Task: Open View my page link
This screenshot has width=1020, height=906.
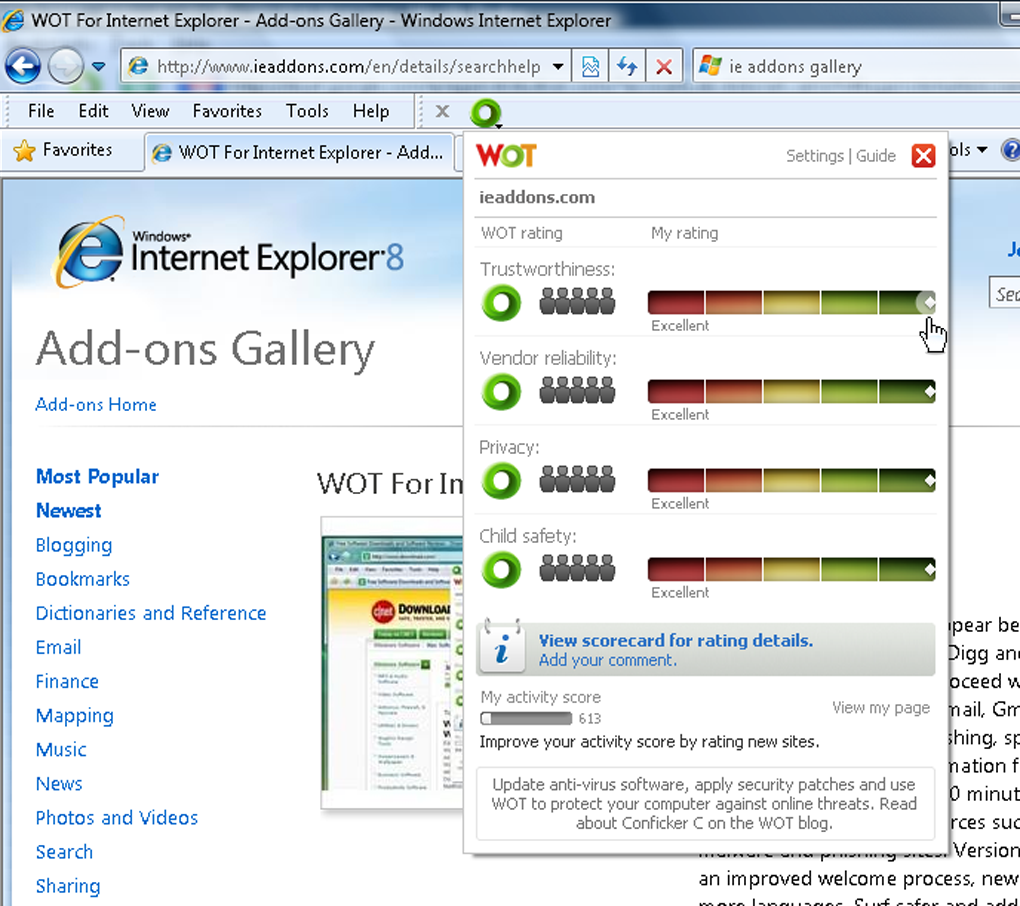Action: tap(881, 708)
